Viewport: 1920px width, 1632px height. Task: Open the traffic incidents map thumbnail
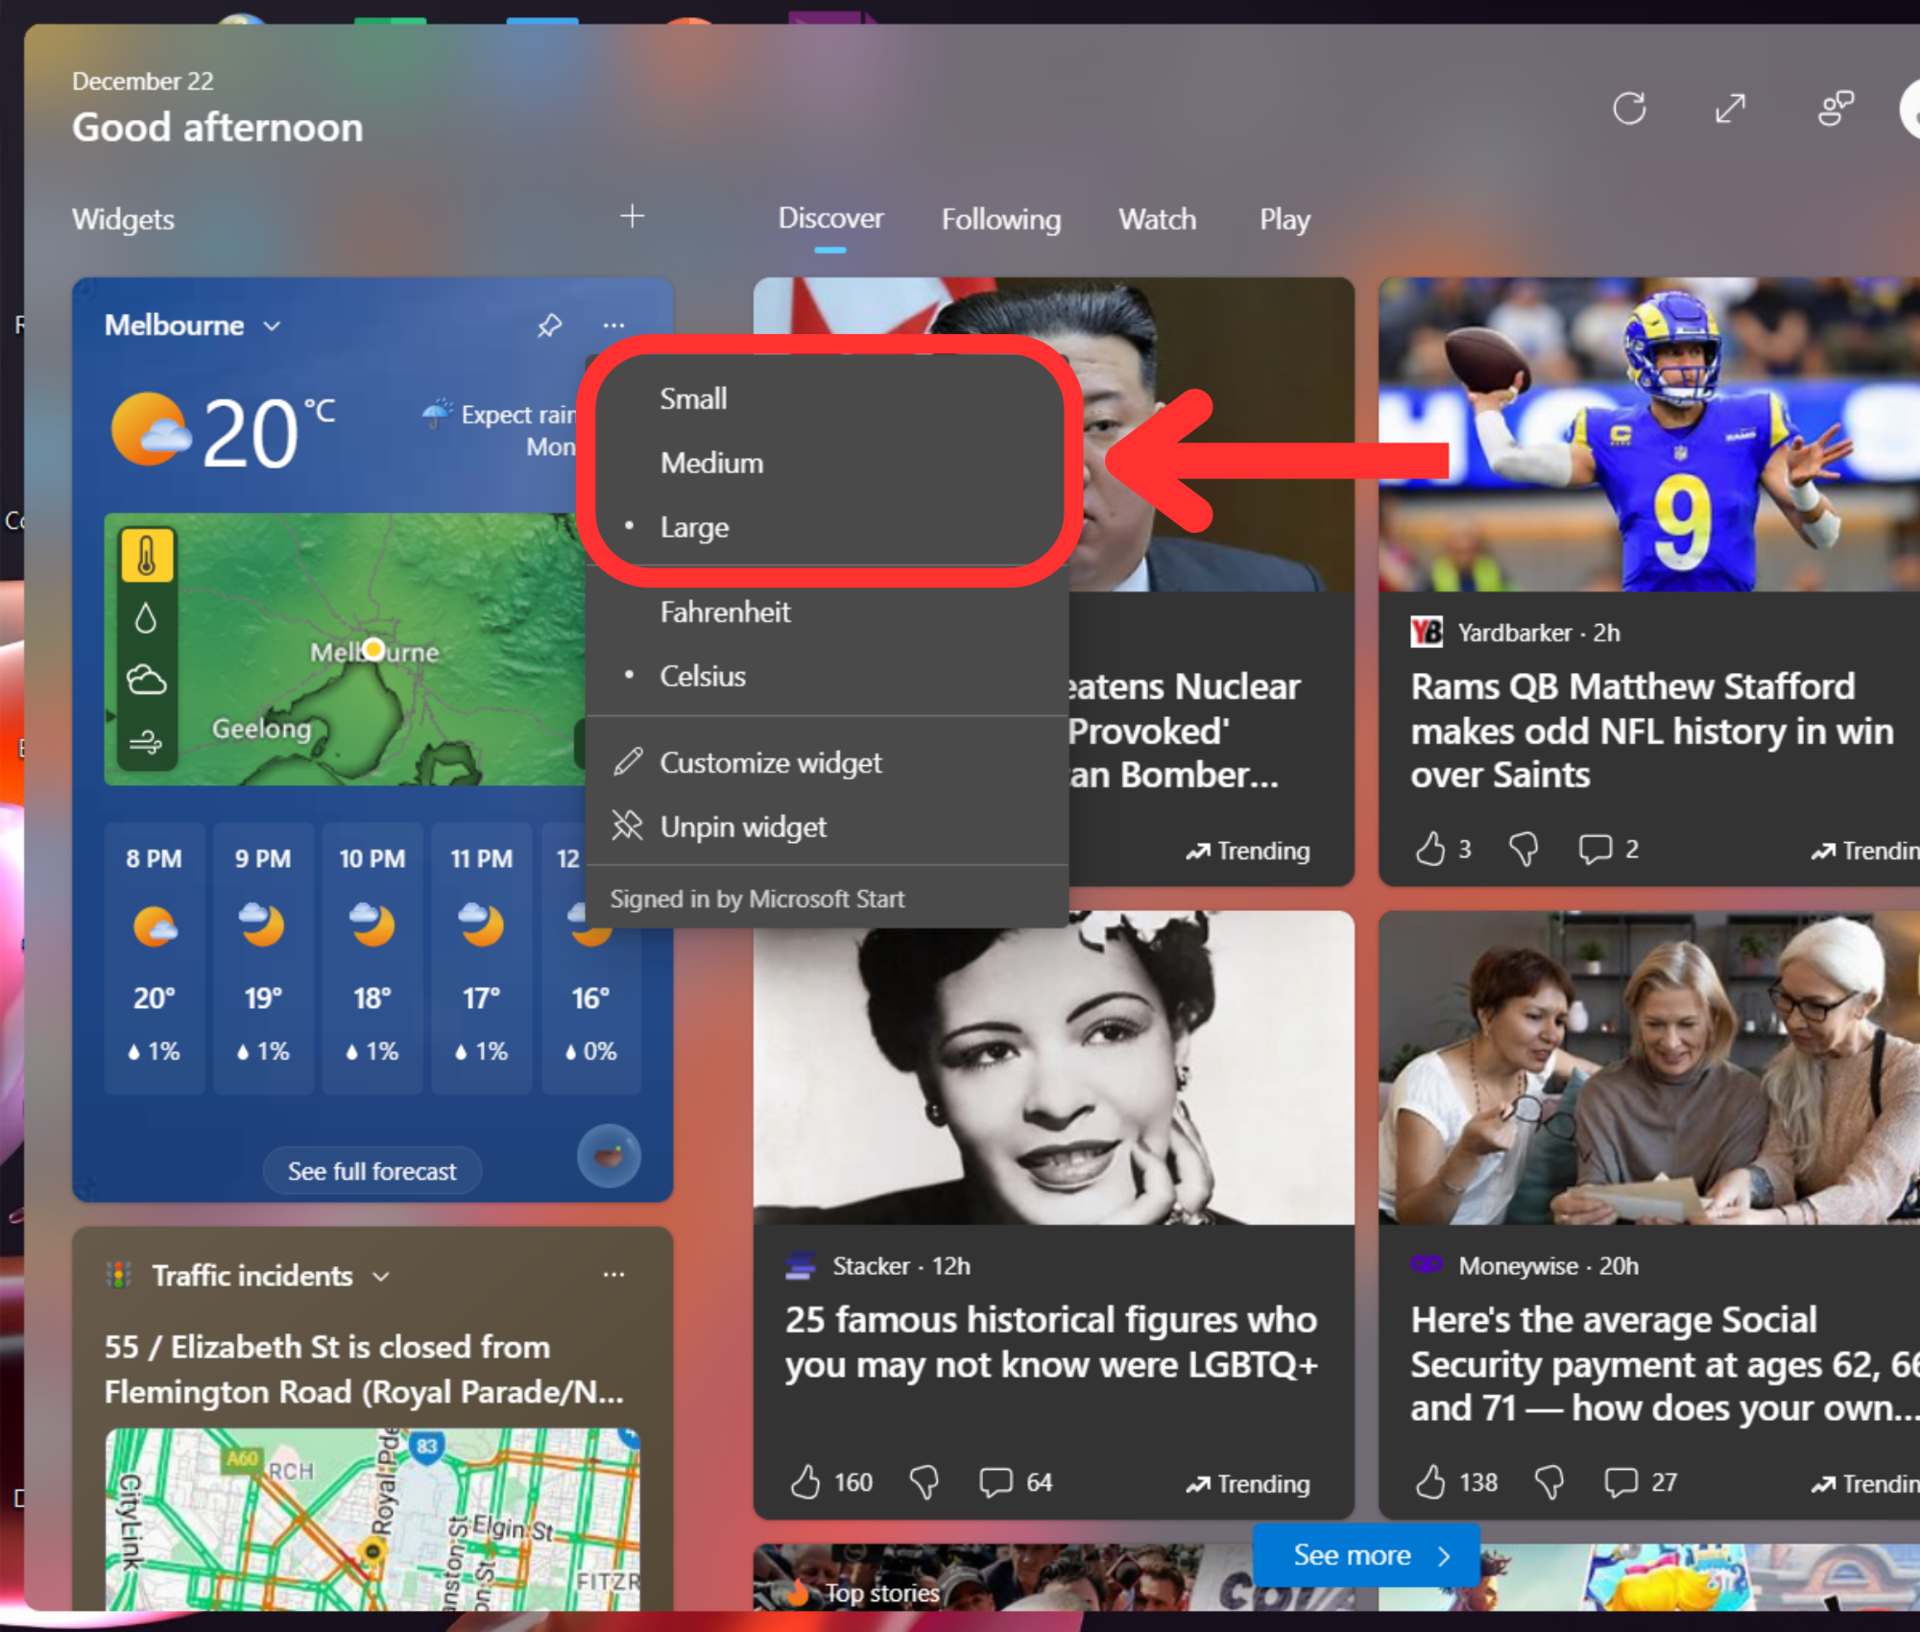click(x=372, y=1518)
